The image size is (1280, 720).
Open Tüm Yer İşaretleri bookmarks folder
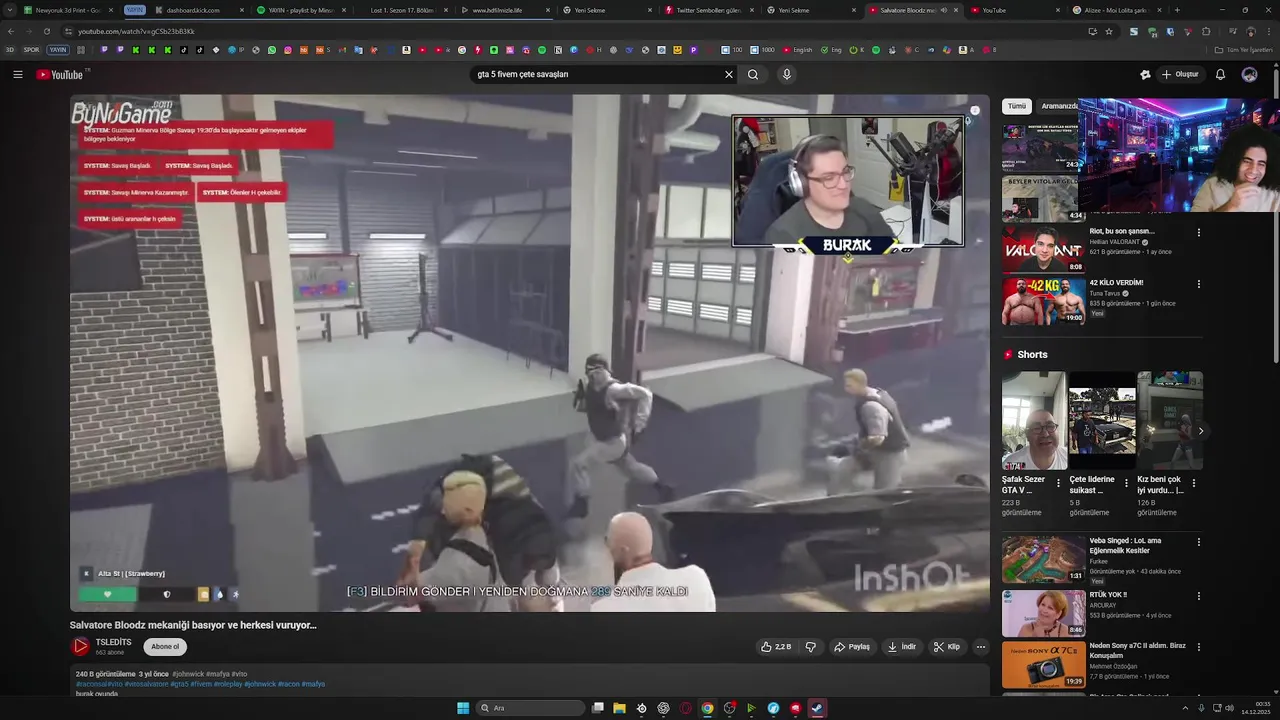pyautogui.click(x=1244, y=50)
